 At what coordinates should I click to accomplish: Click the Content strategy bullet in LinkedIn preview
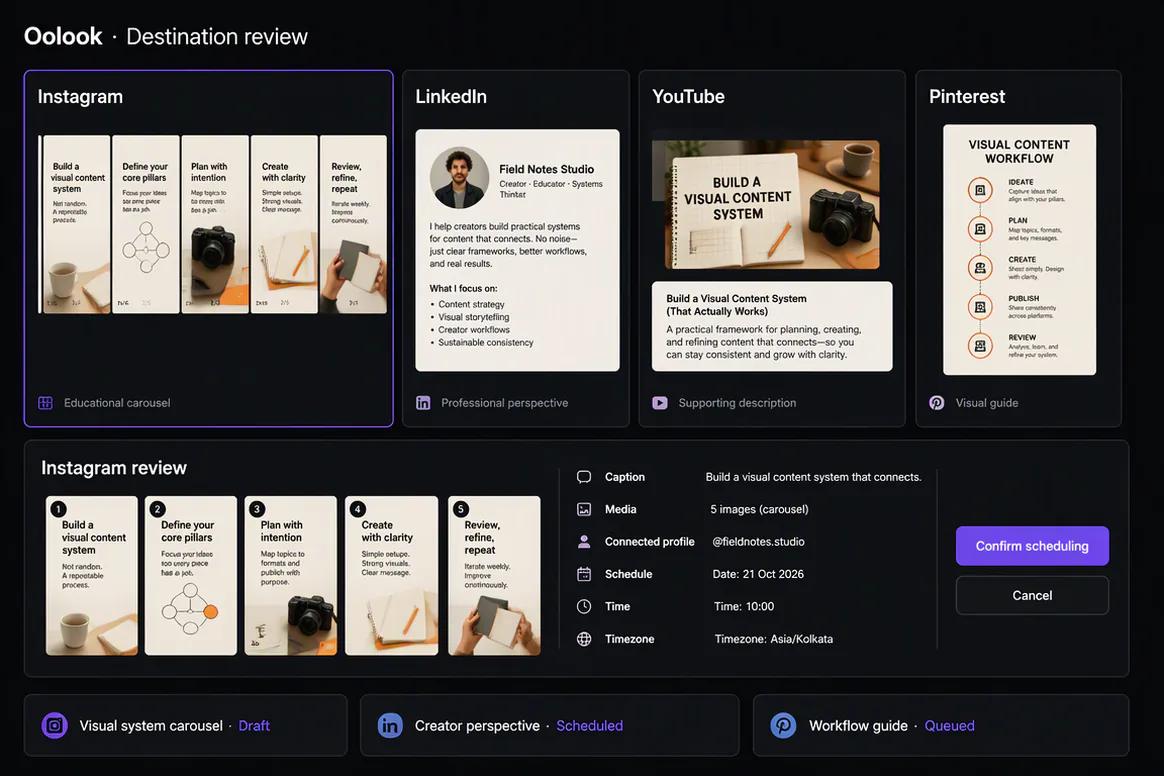click(471, 304)
